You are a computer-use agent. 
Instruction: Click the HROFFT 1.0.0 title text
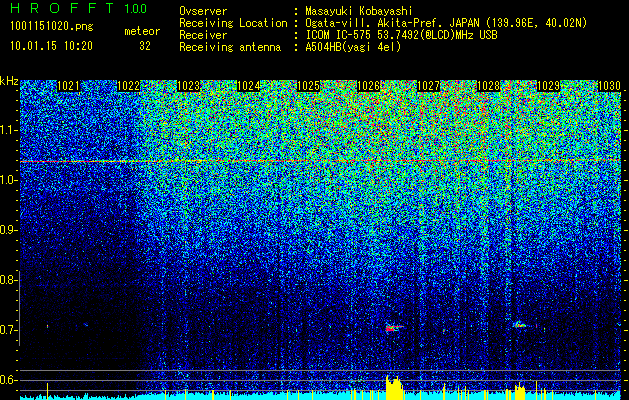(x=78, y=8)
